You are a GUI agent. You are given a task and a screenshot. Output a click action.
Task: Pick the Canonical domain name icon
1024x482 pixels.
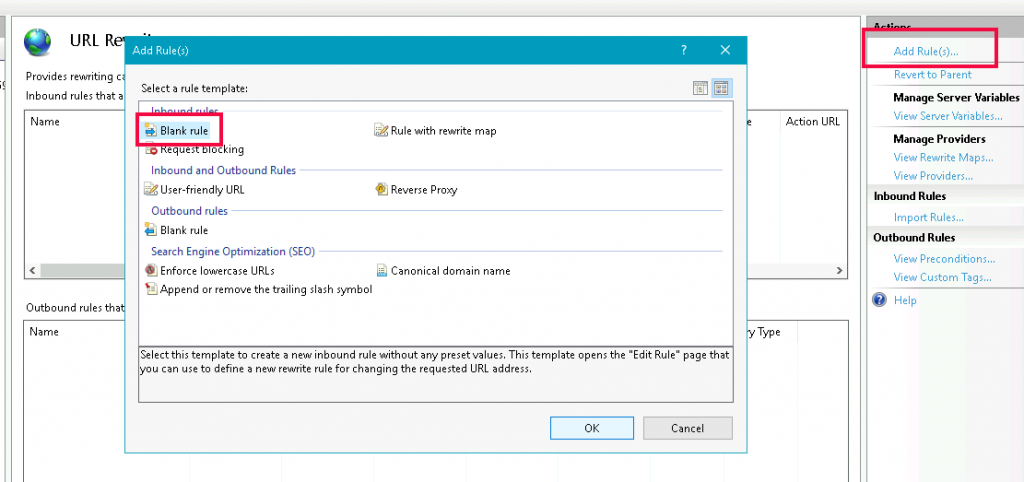pos(381,270)
